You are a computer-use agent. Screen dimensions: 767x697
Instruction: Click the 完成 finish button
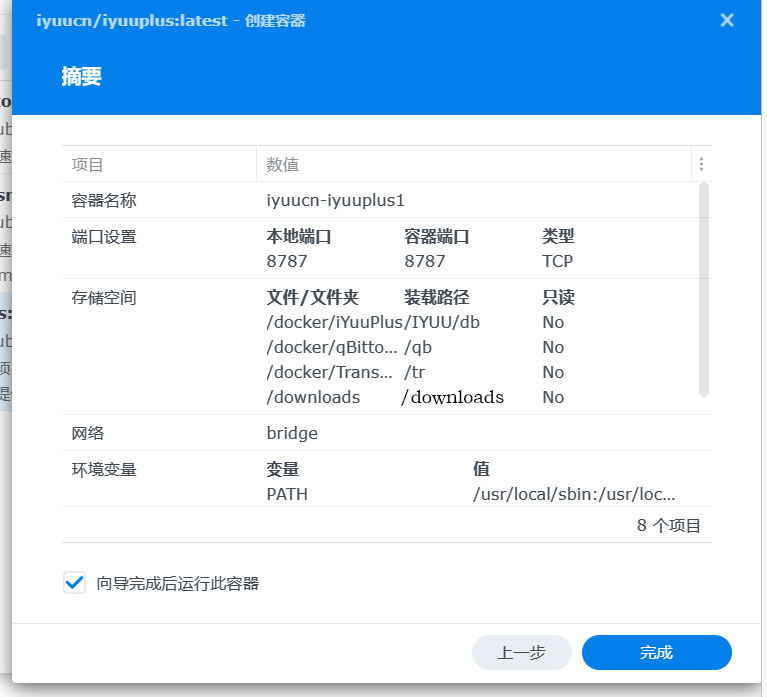[656, 652]
